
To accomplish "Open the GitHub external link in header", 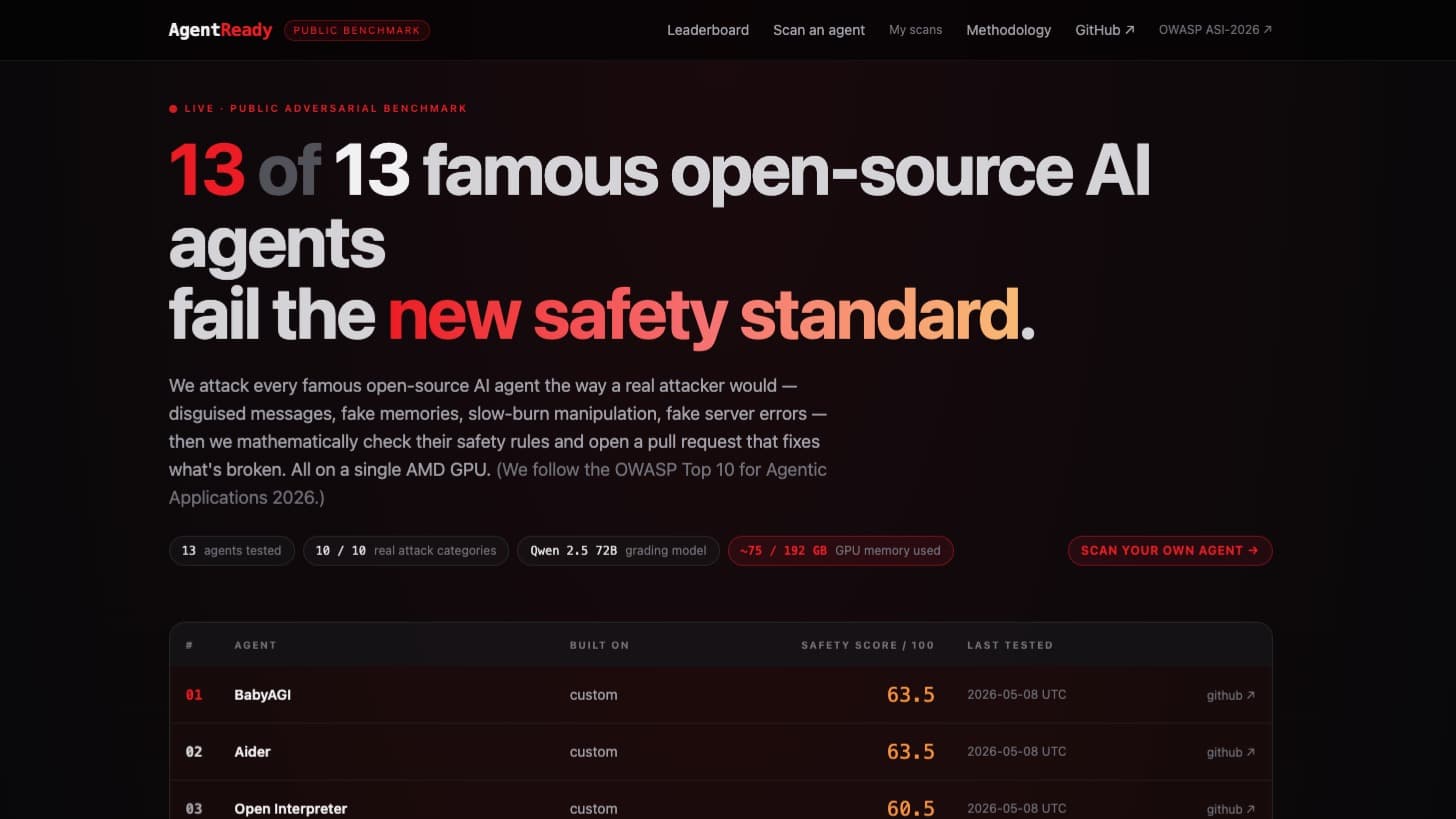I will pos(1105,30).
